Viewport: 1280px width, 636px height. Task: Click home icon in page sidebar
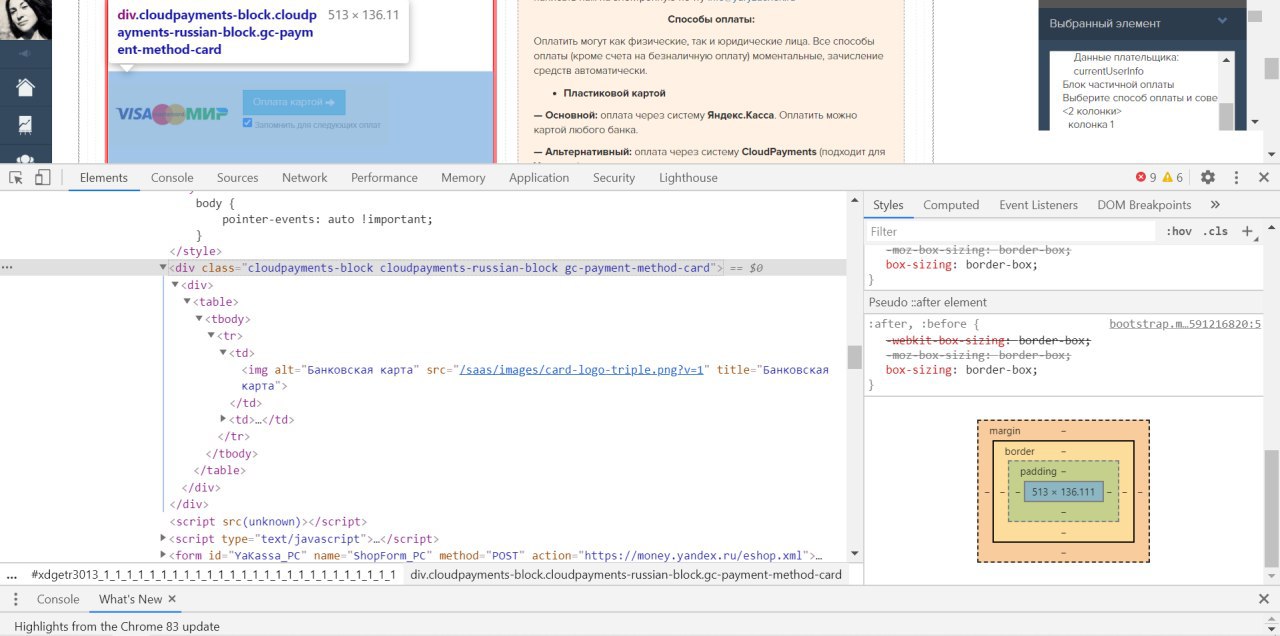click(25, 88)
